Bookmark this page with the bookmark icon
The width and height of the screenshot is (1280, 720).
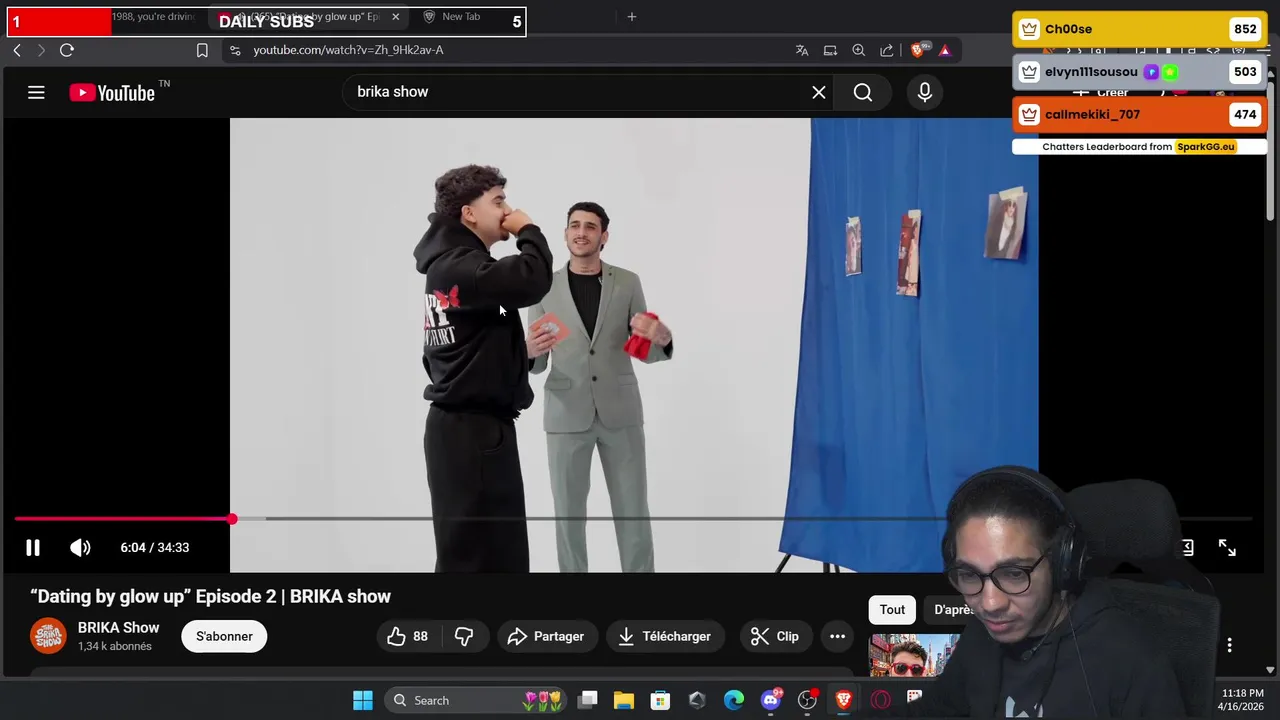202,50
